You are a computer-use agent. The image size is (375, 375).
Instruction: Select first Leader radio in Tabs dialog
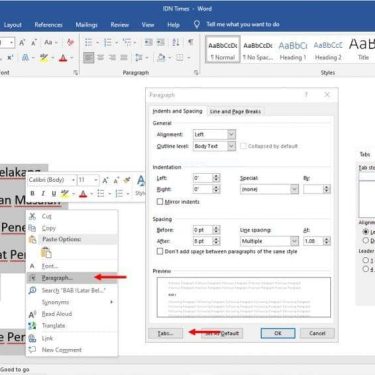pyautogui.click(x=366, y=260)
